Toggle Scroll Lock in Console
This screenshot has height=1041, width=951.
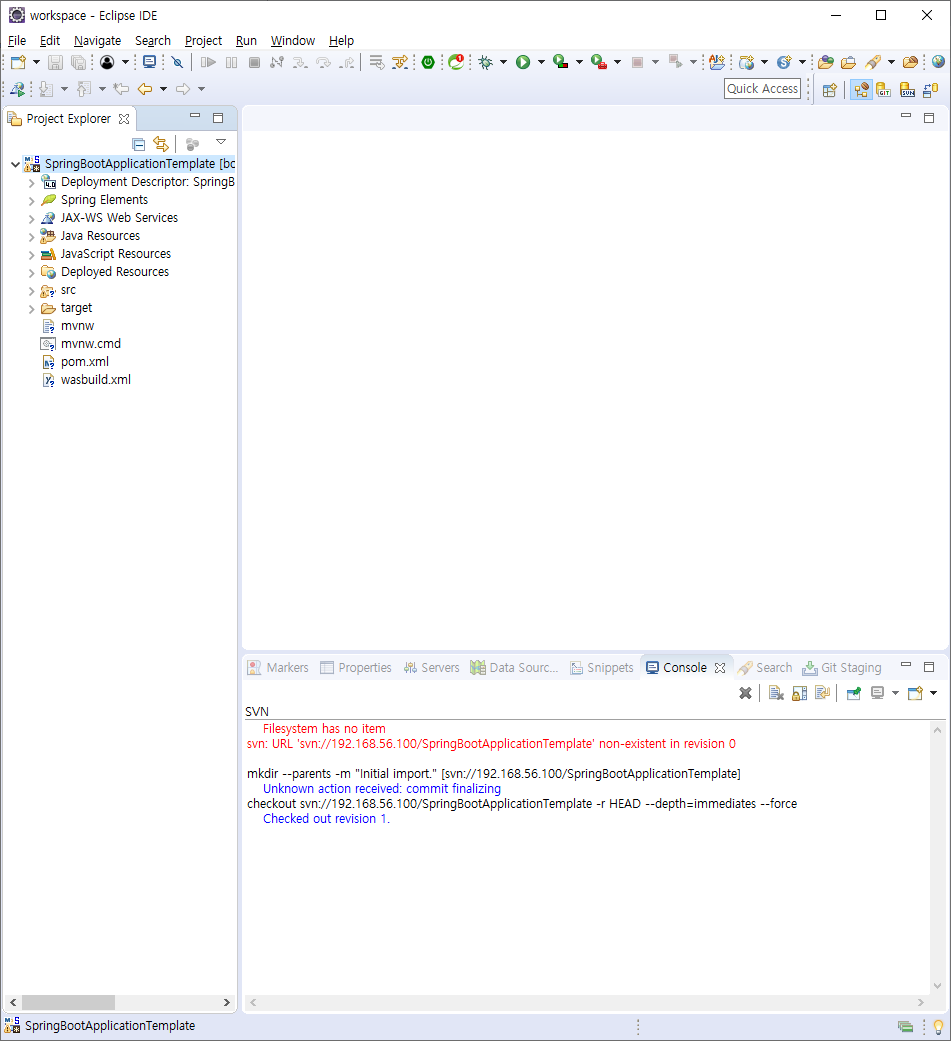point(800,693)
